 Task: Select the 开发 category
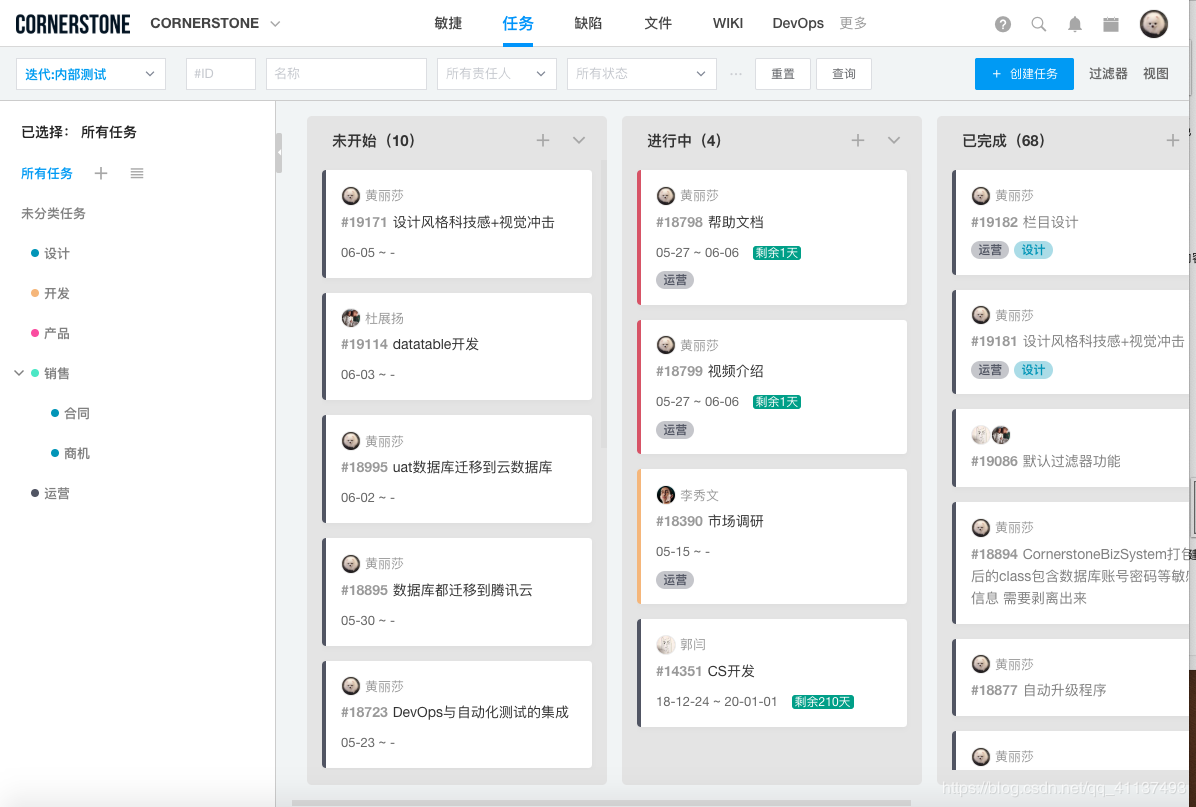point(56,294)
